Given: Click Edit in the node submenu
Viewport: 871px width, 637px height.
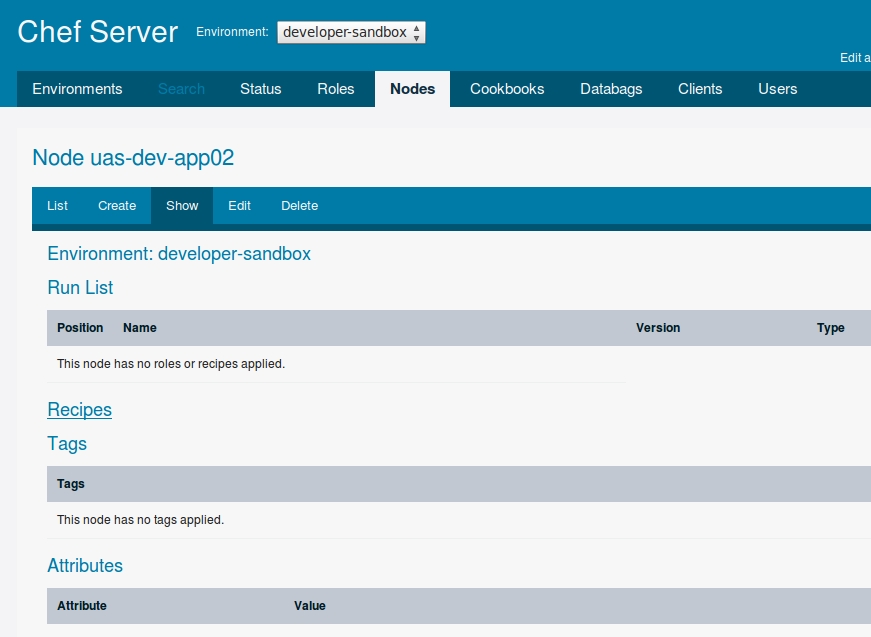Looking at the screenshot, I should click(239, 205).
